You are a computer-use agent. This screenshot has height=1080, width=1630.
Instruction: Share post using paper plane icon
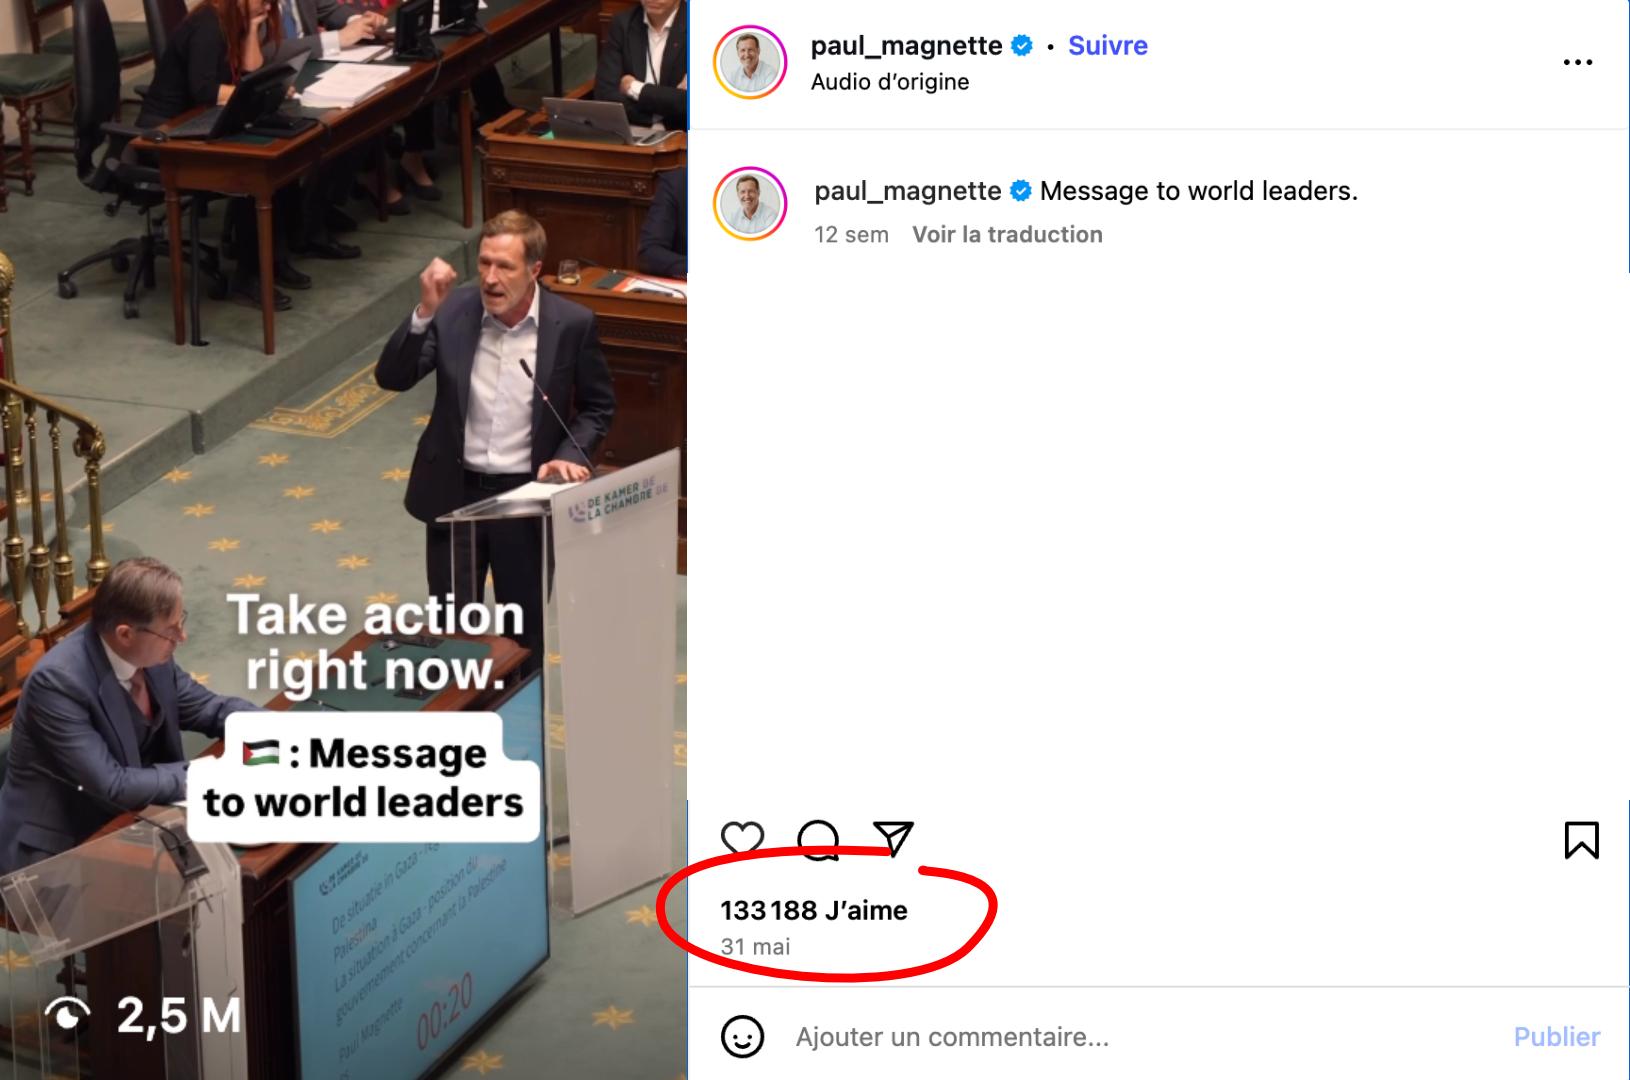[x=893, y=838]
